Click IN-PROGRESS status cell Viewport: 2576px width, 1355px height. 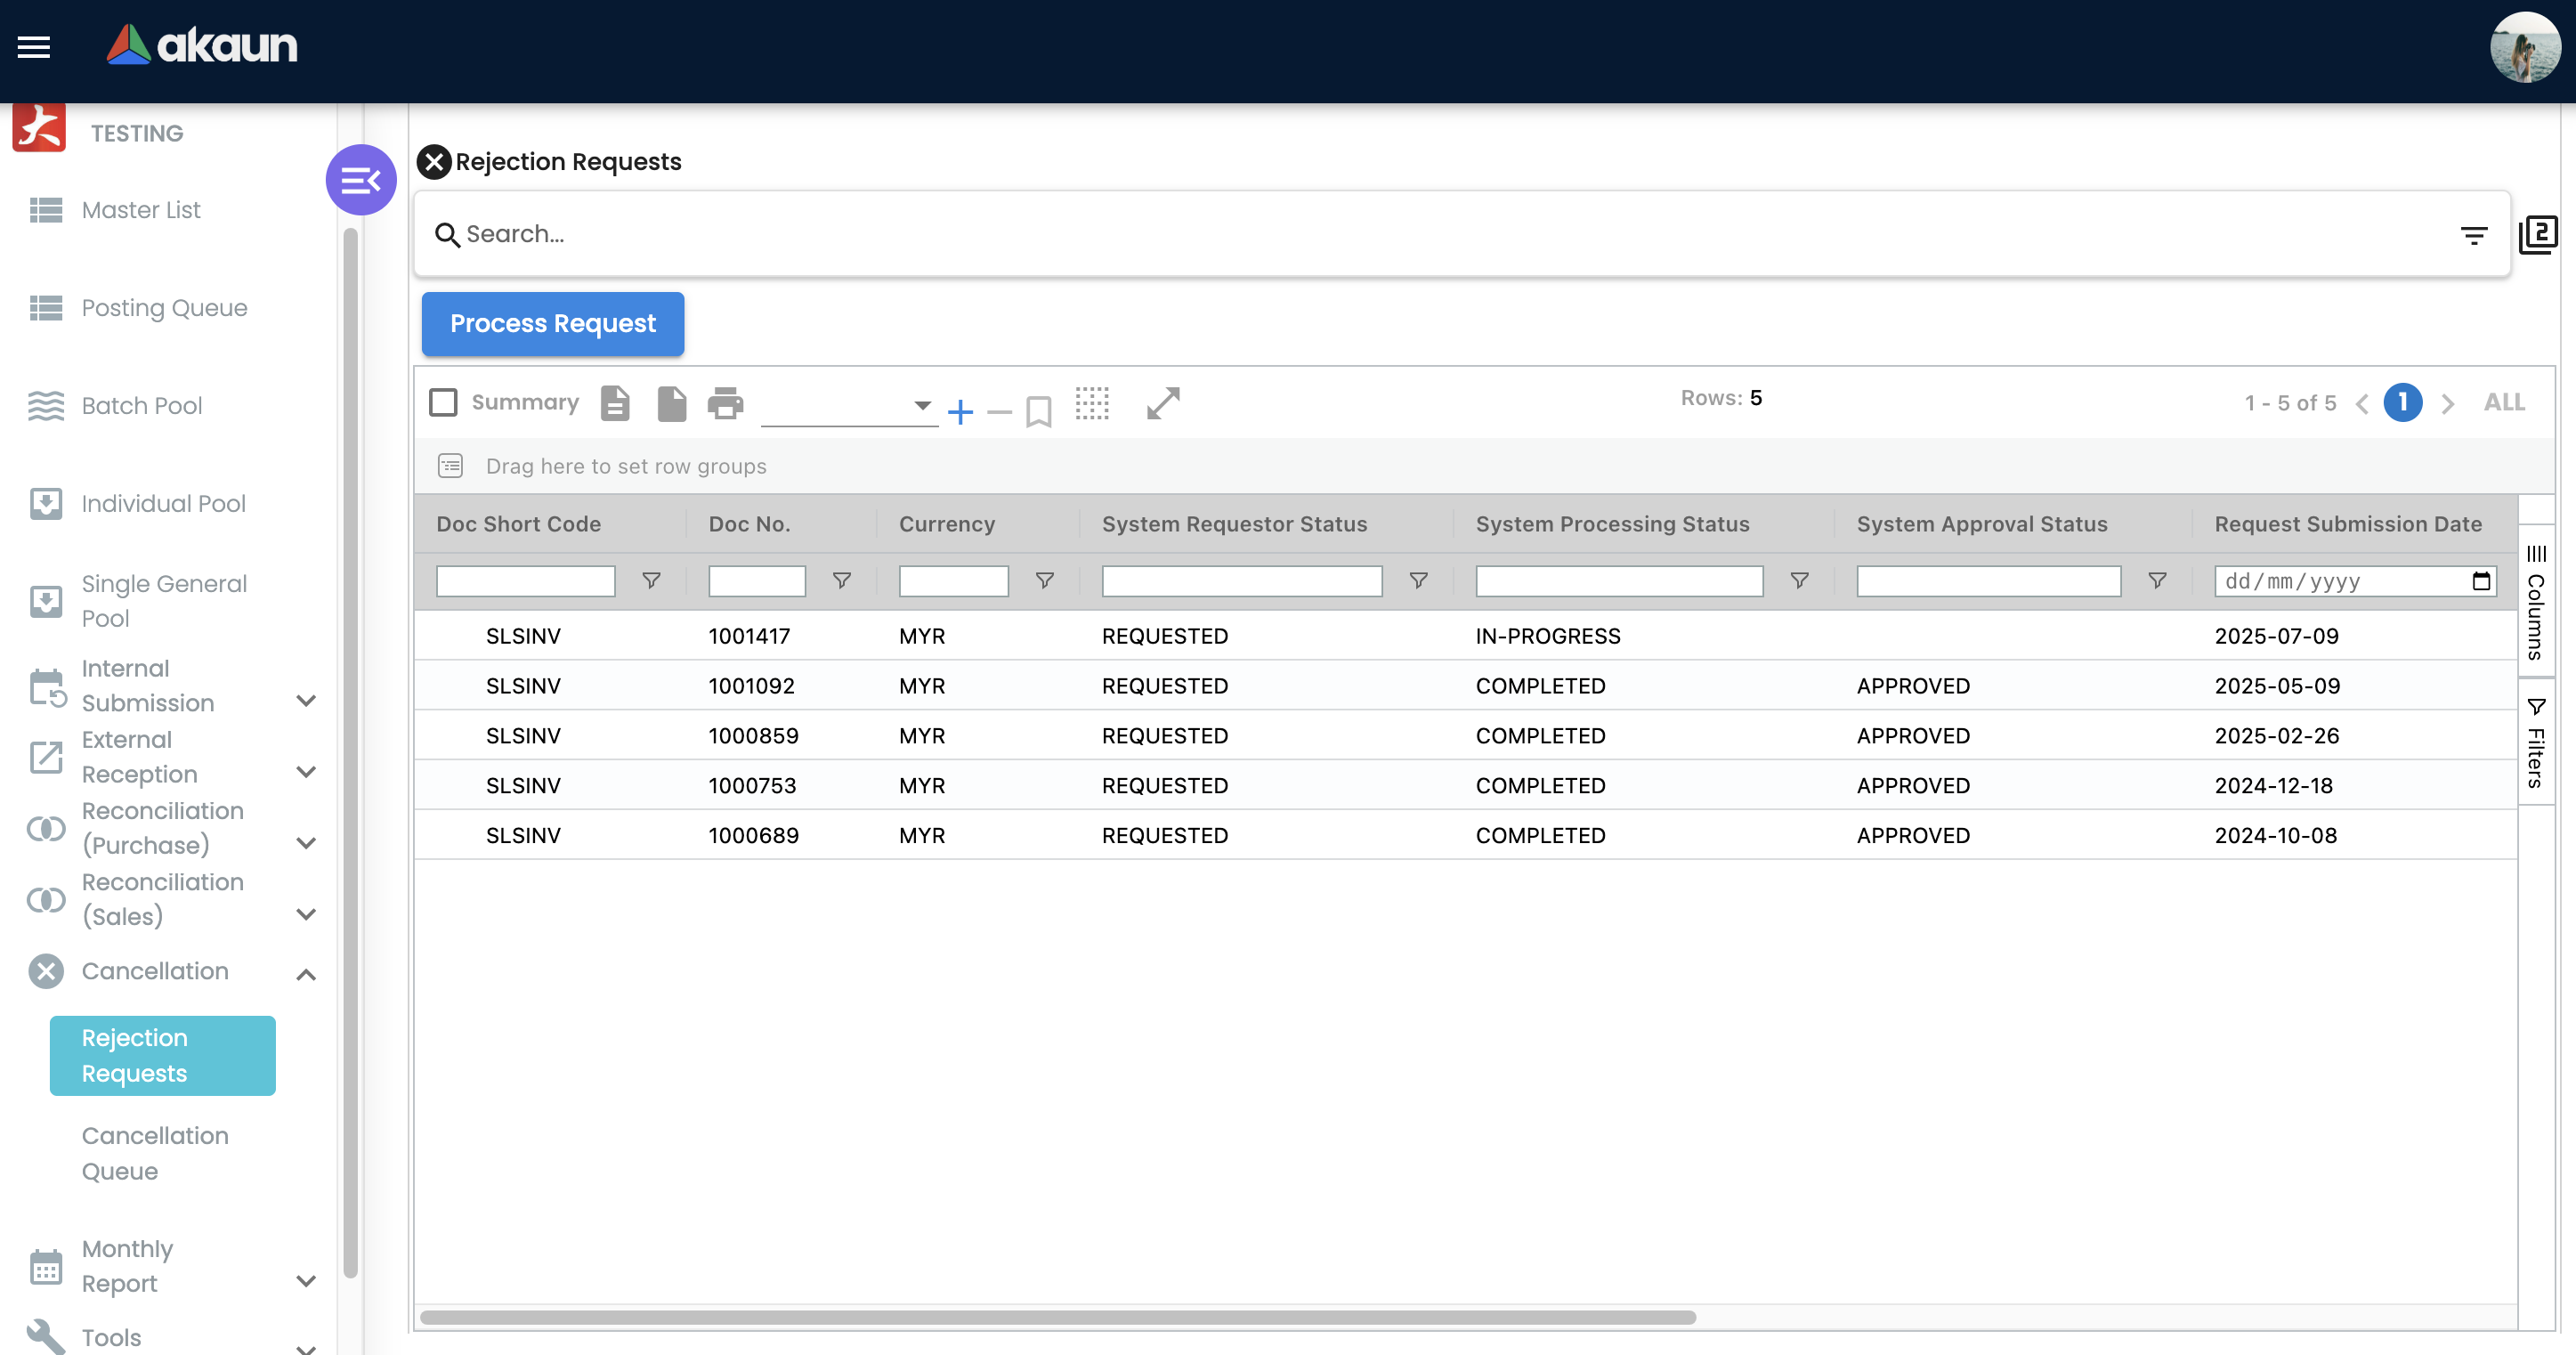tap(1548, 636)
